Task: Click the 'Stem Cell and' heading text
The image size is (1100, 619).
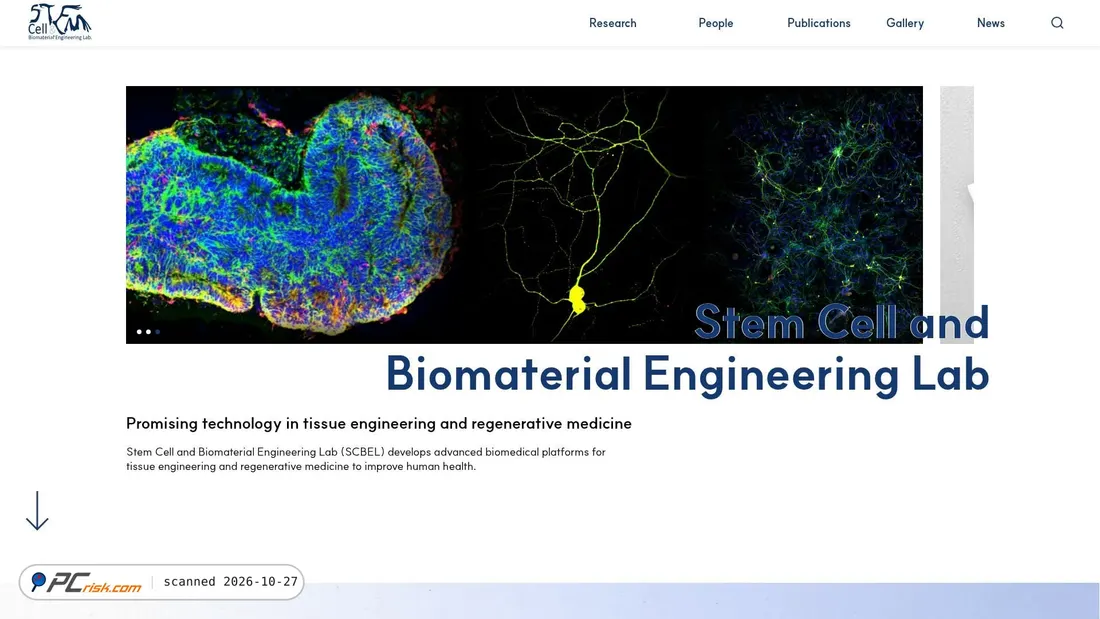Action: [x=842, y=323]
